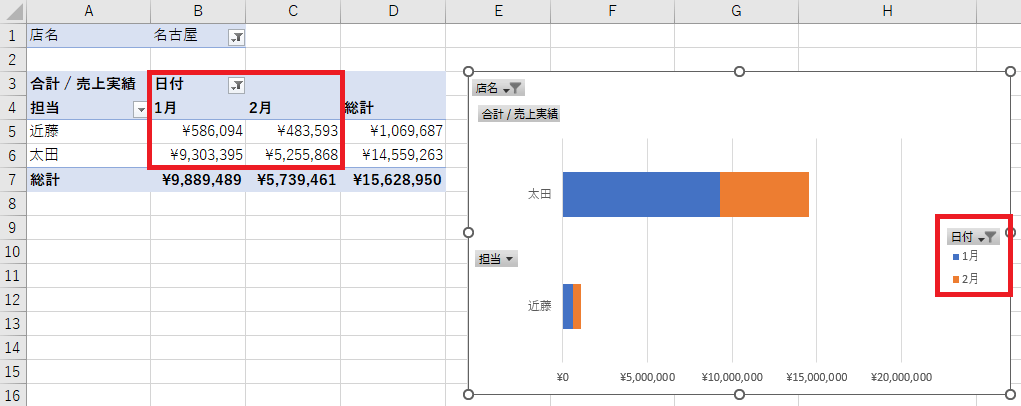The height and width of the screenshot is (406, 1021).
Task: Click the orange bar segment for 太田
Action: (764, 194)
